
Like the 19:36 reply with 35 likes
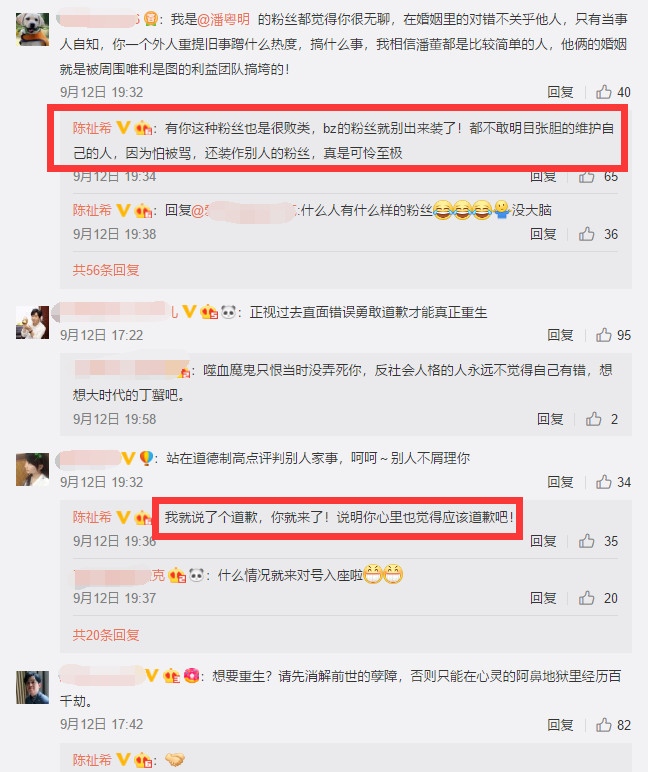click(x=586, y=541)
